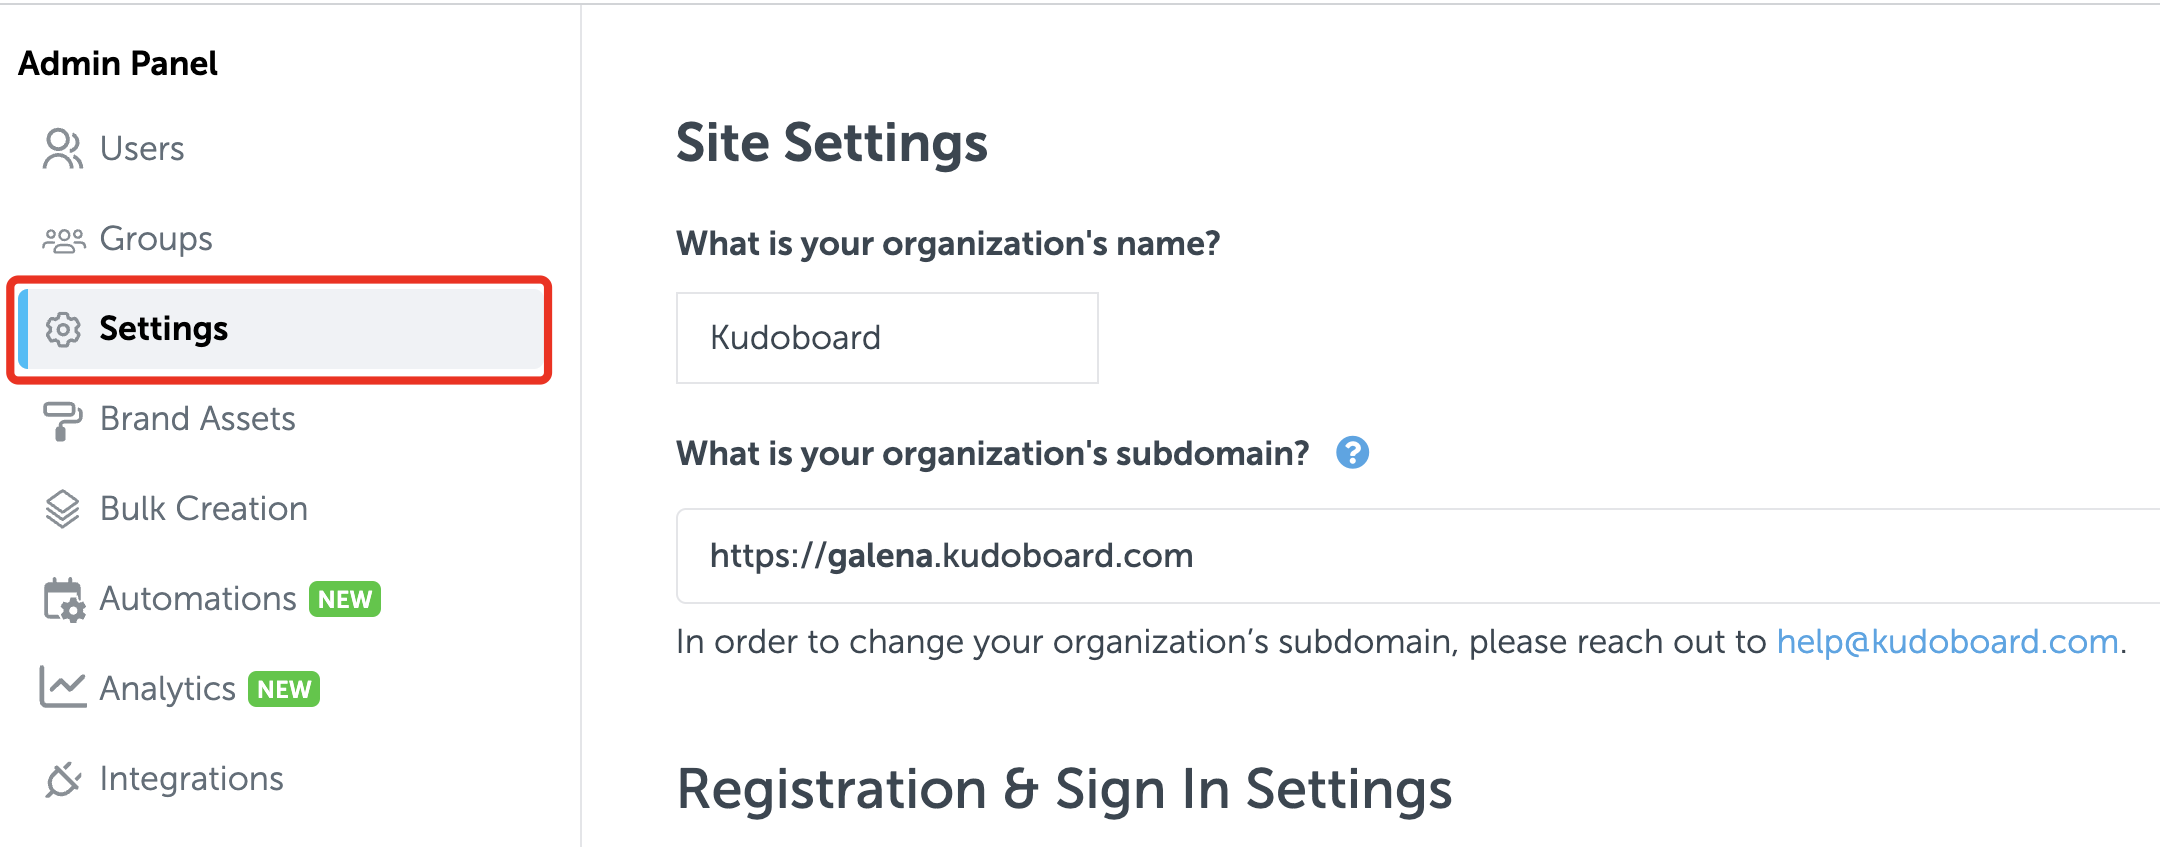This screenshot has width=2160, height=847.
Task: Click the organization name field containing Kudoboard
Action: (886, 338)
